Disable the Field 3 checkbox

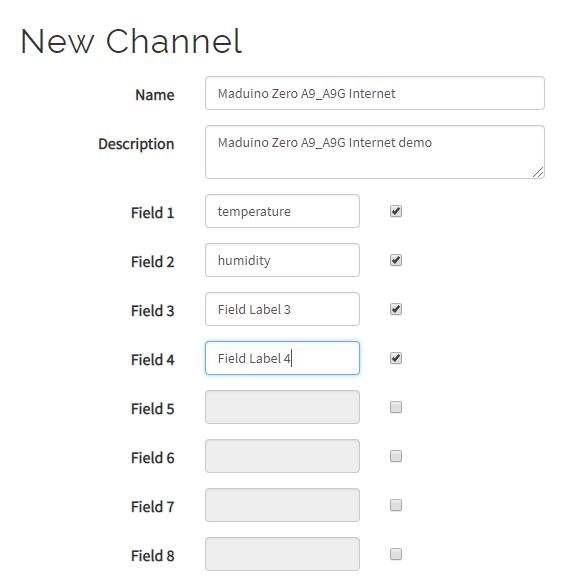396,309
